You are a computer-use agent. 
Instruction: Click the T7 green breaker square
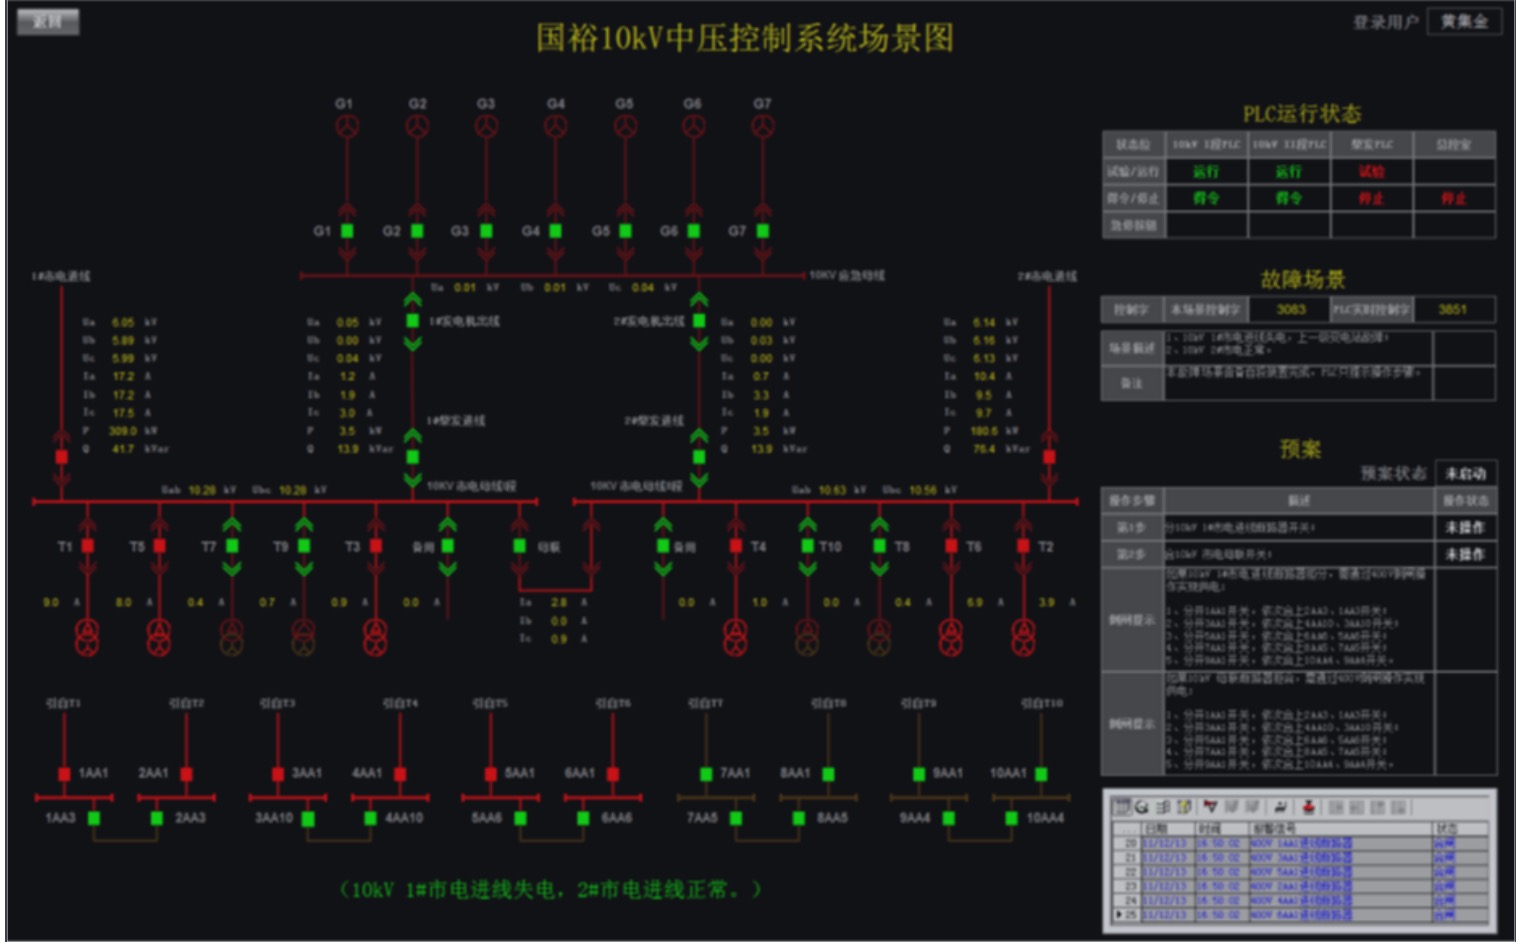tap(232, 546)
